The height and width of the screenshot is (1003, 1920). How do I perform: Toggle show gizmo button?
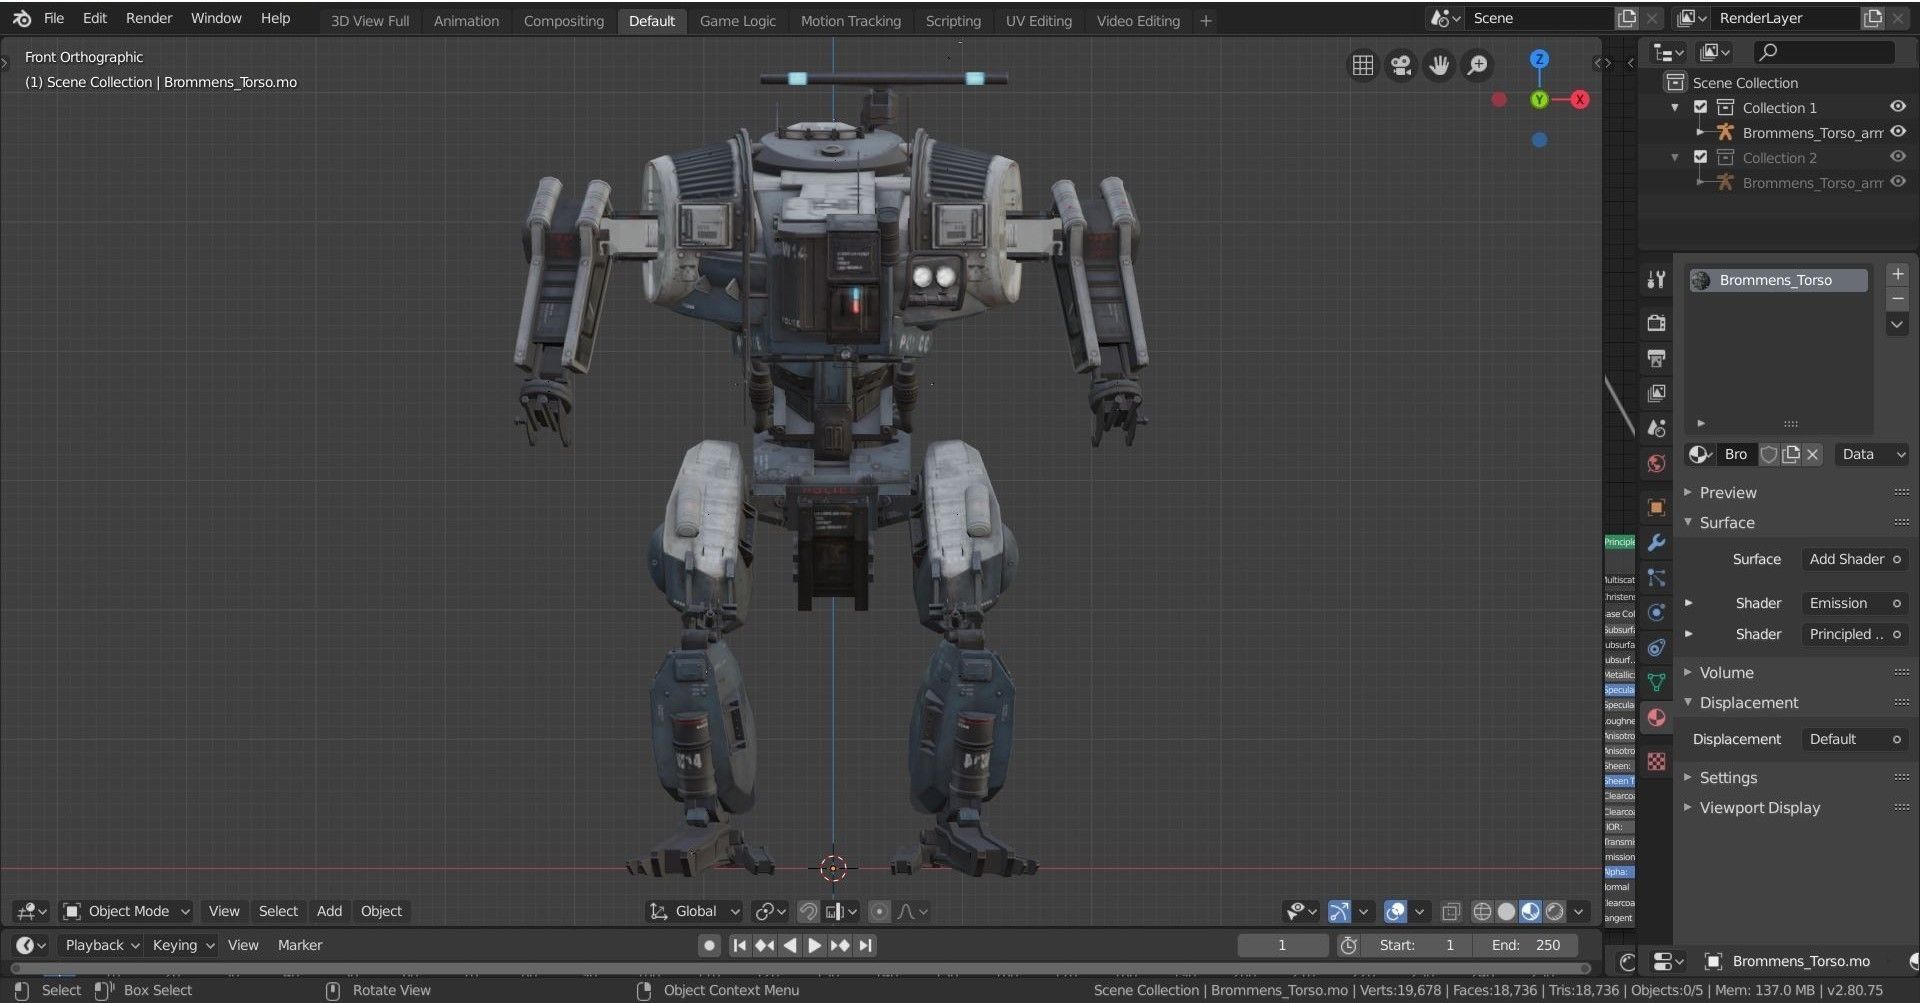[1339, 911]
